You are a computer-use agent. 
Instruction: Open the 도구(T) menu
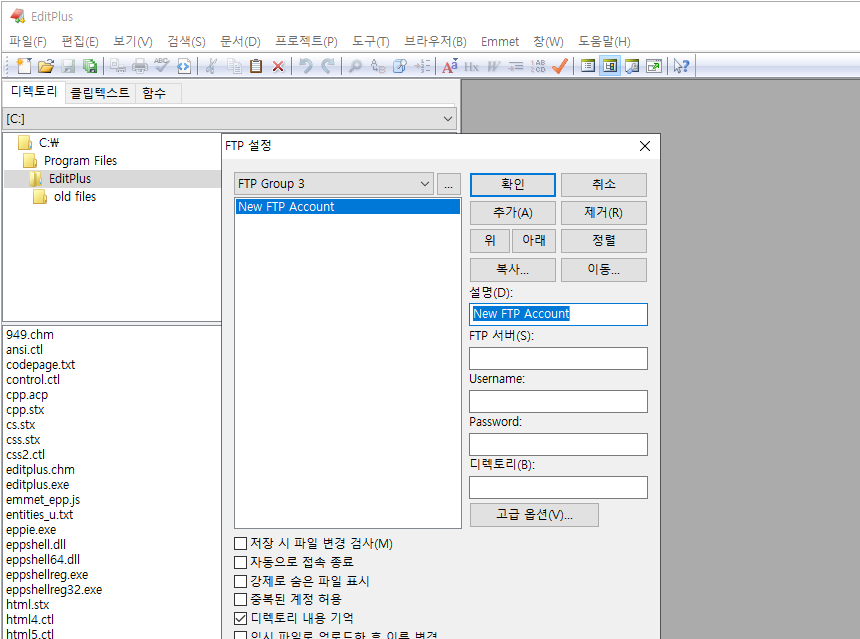[x=371, y=42]
